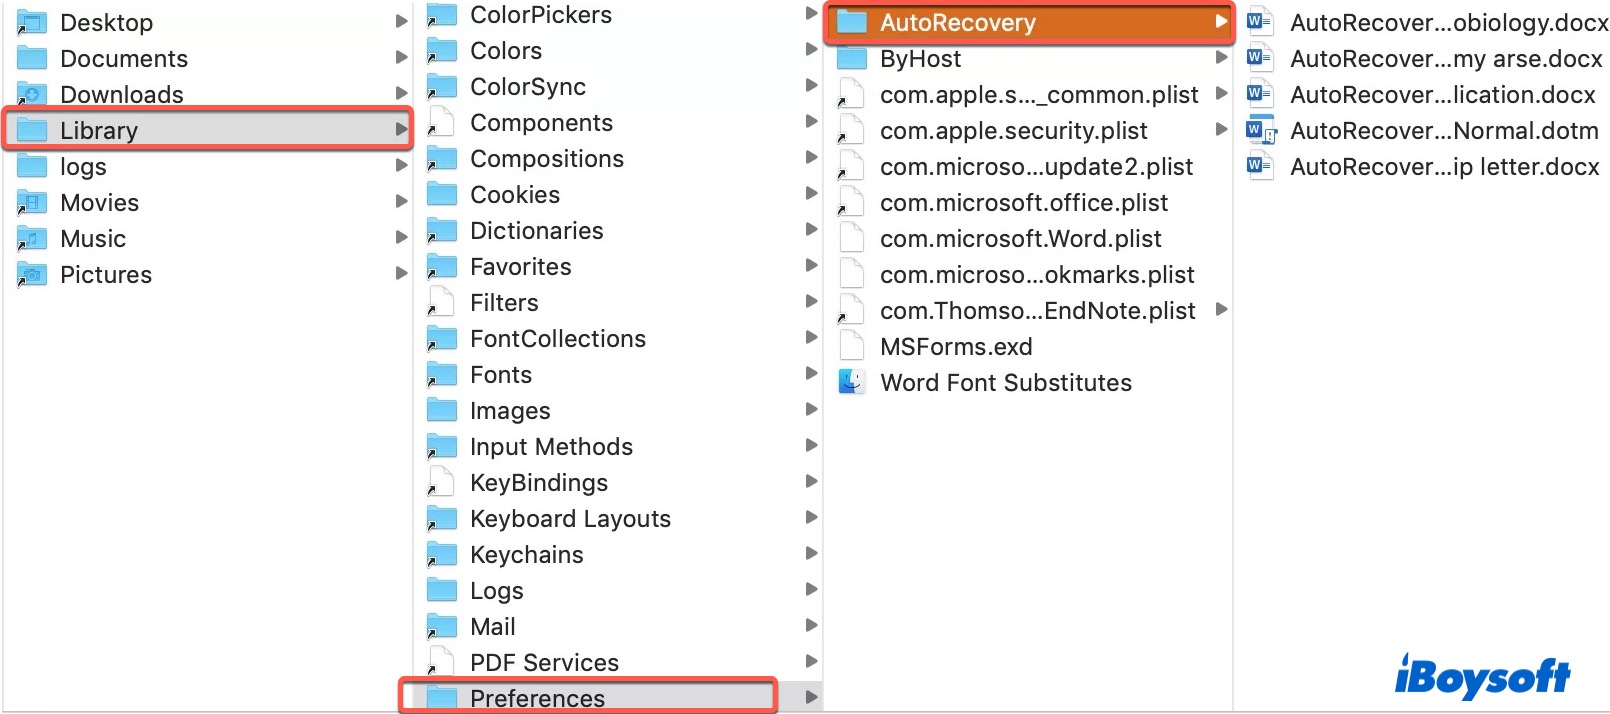Click the AutoRecover...Normal.dotm template icon
The height and width of the screenshot is (714, 1610).
coord(1259,130)
